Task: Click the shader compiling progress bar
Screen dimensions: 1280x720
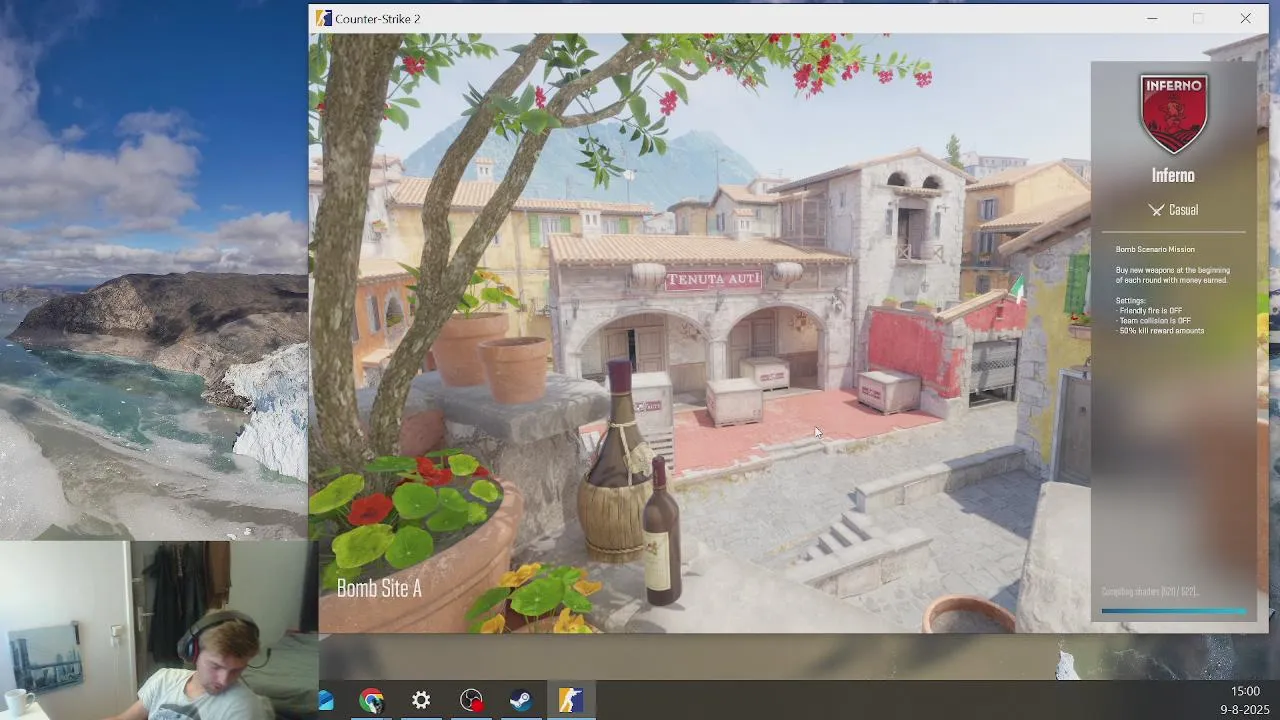Action: 1174,611
